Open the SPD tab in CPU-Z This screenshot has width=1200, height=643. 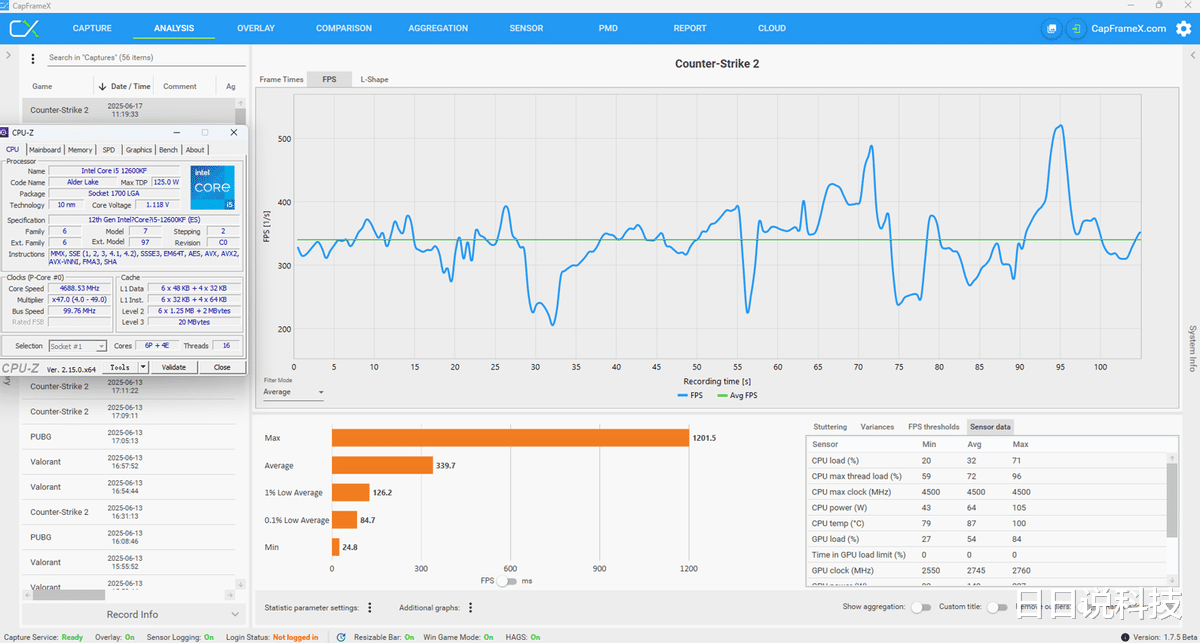pyautogui.click(x=108, y=150)
